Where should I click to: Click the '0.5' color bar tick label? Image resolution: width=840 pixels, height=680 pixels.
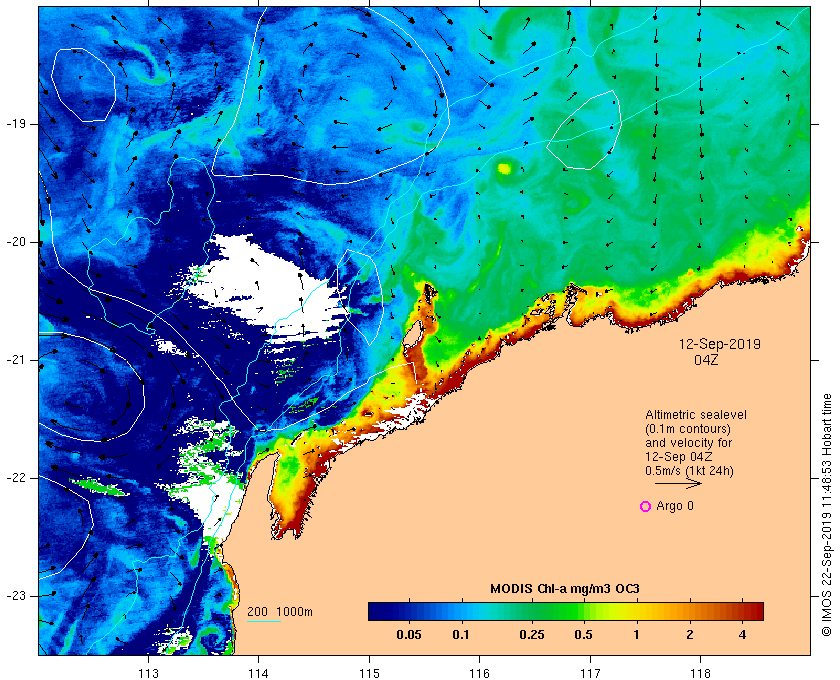[x=583, y=635]
